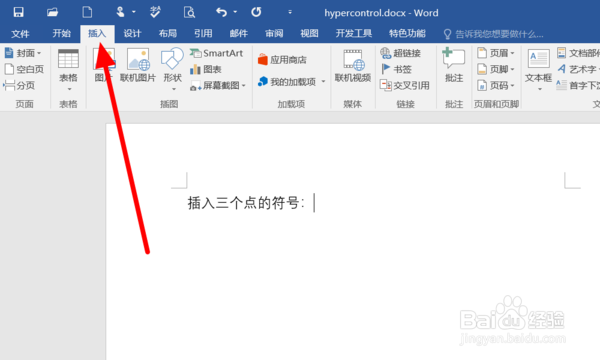Expand the undo history dropdown arrow
The image size is (600, 360).
[x=235, y=12]
